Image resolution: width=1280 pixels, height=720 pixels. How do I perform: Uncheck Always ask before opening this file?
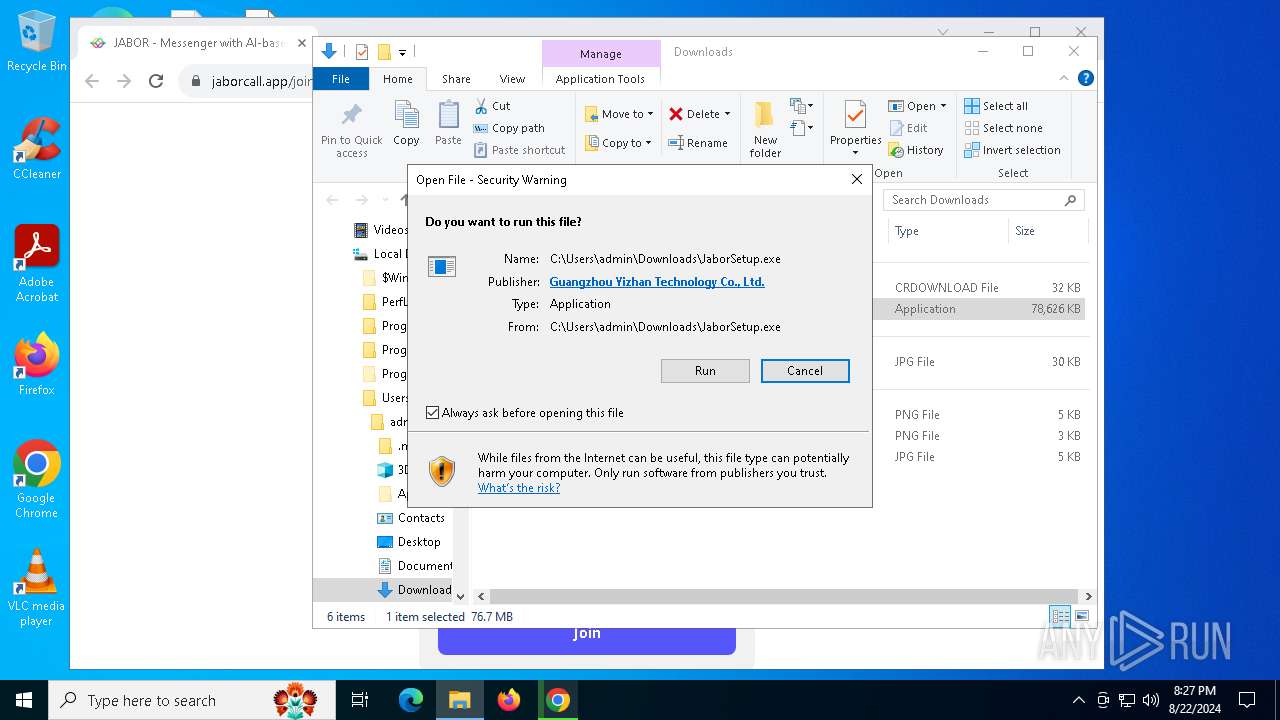432,412
